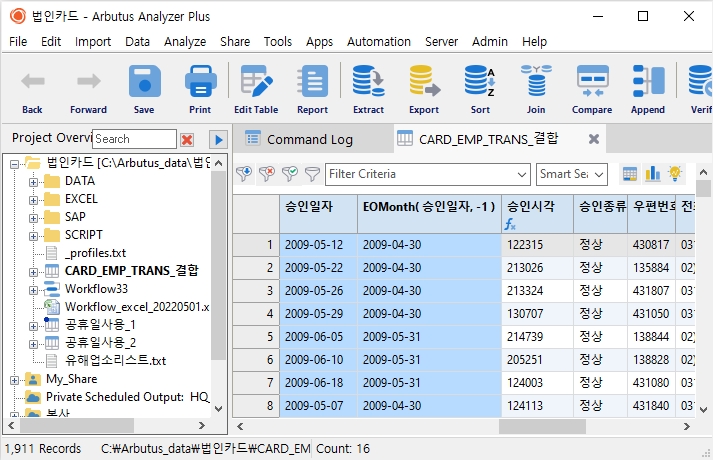This screenshot has width=713, height=460.
Task: Expand the EXCEL folder
Action: click(x=33, y=200)
